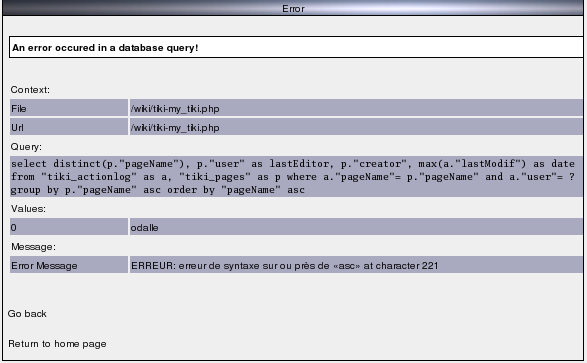Click the Error title bar
587x363 pixels.
tap(293, 8)
